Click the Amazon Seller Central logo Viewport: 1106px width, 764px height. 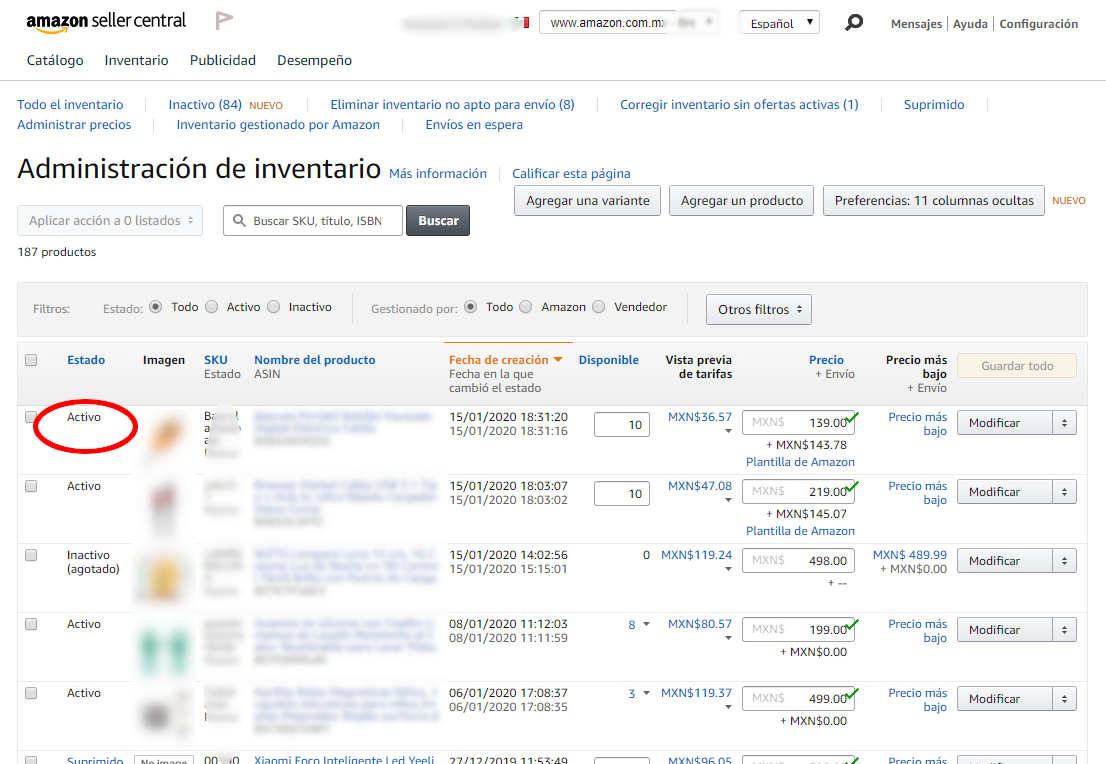click(106, 21)
